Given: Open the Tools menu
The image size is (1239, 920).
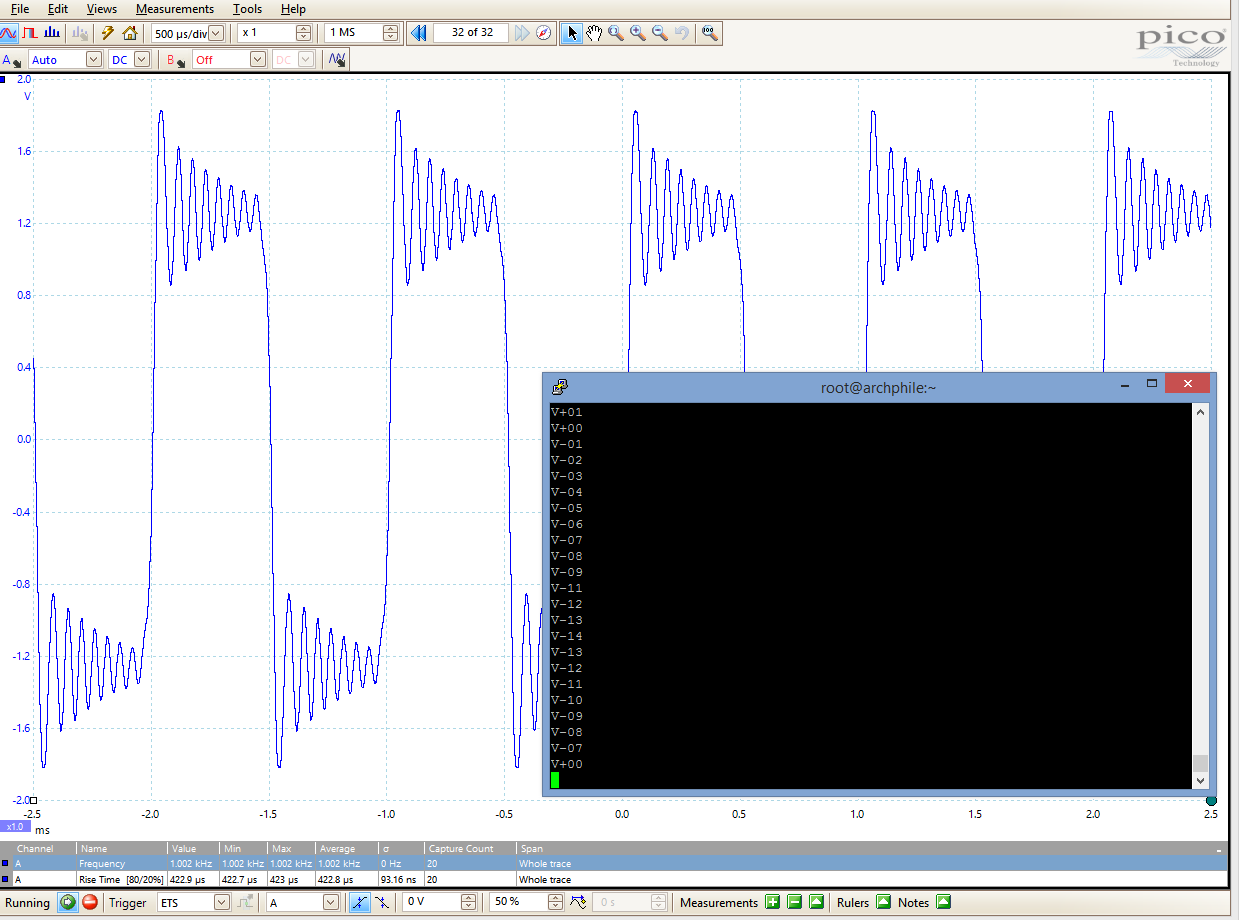Looking at the screenshot, I should tap(247, 9).
